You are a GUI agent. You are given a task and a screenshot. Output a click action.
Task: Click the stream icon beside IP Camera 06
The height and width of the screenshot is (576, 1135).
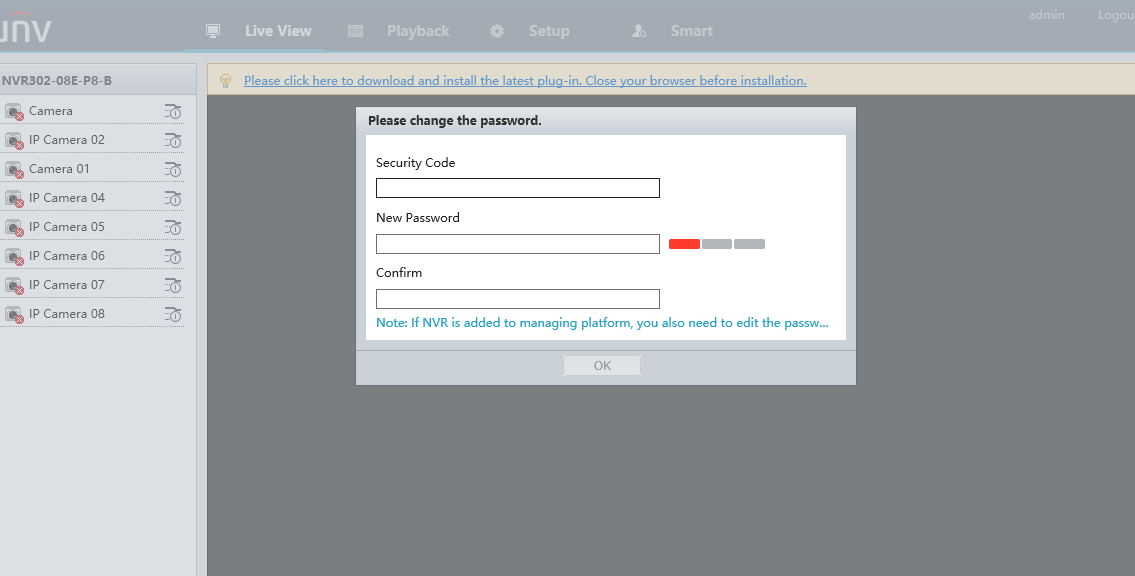click(x=173, y=256)
